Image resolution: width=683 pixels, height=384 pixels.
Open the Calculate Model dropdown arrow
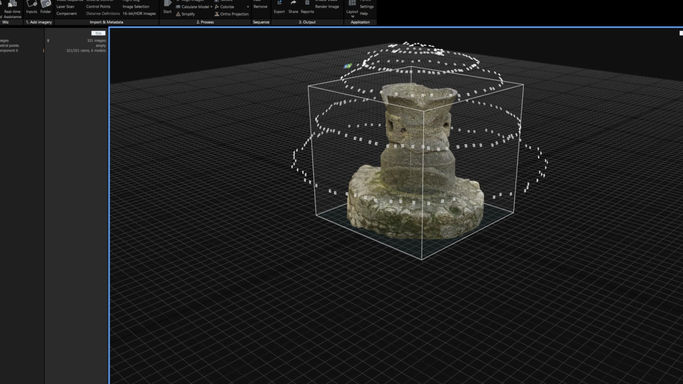(211, 7)
